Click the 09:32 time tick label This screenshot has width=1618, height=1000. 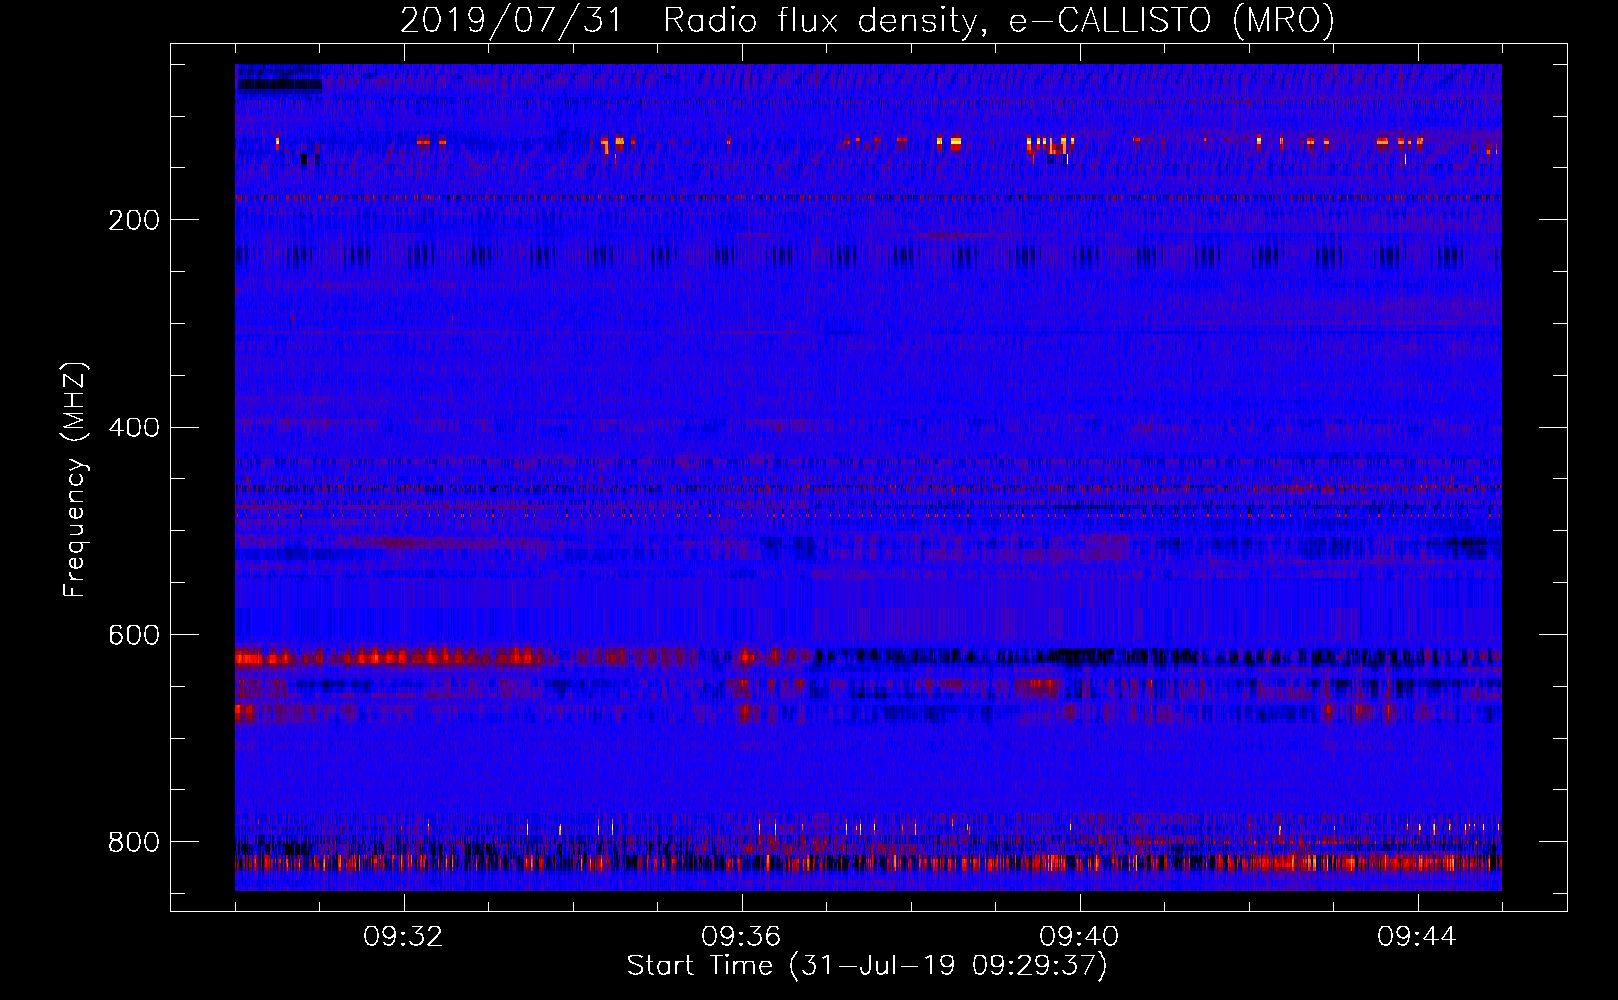click(404, 937)
